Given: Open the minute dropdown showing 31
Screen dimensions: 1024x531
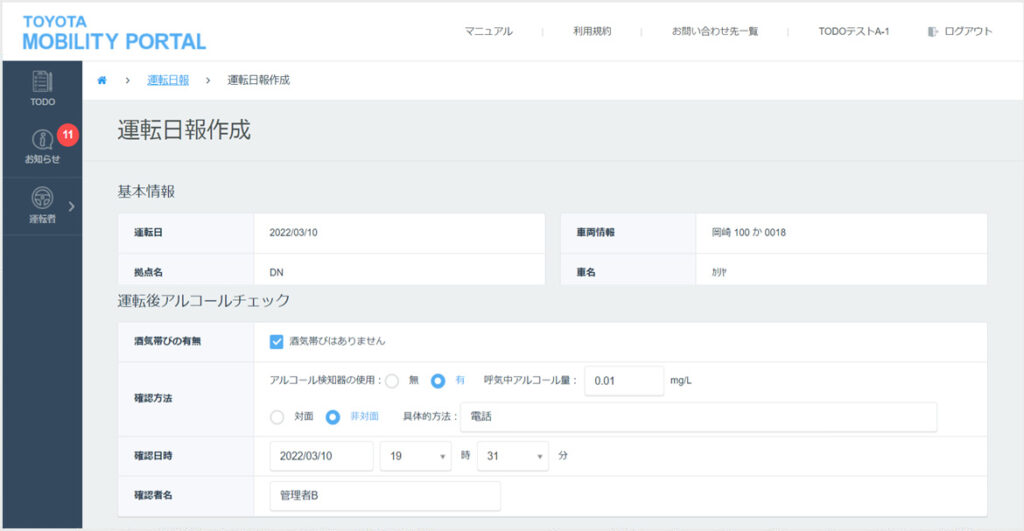Looking at the screenshot, I should tap(512, 456).
